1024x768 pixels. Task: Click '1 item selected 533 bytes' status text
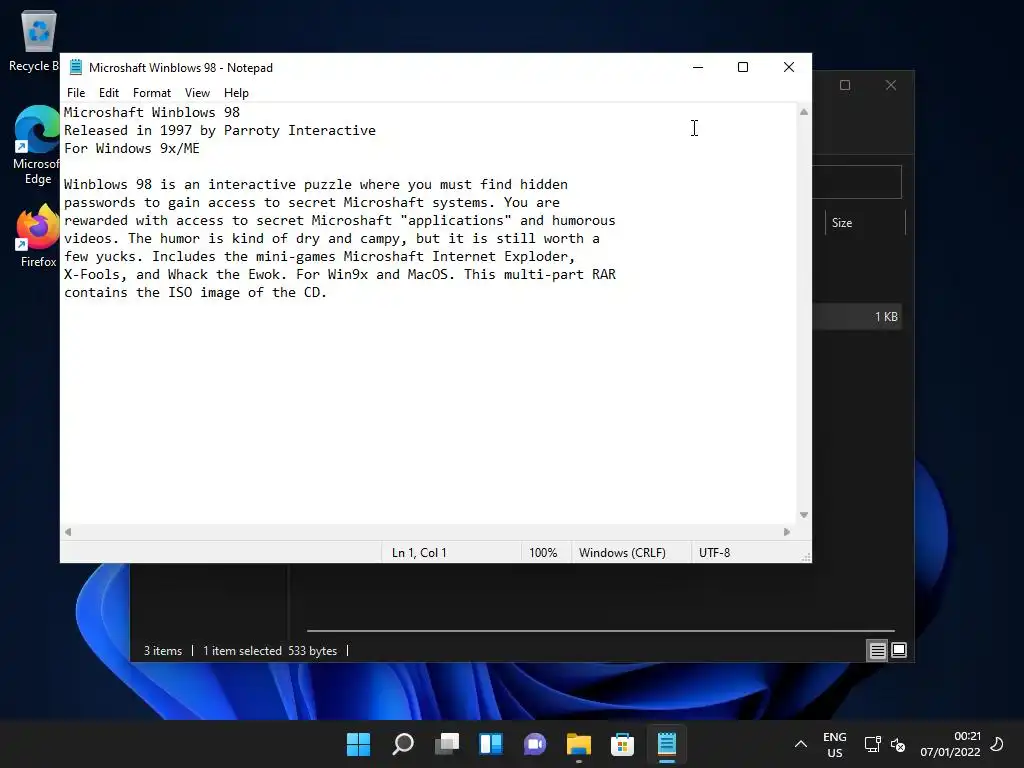(270, 650)
